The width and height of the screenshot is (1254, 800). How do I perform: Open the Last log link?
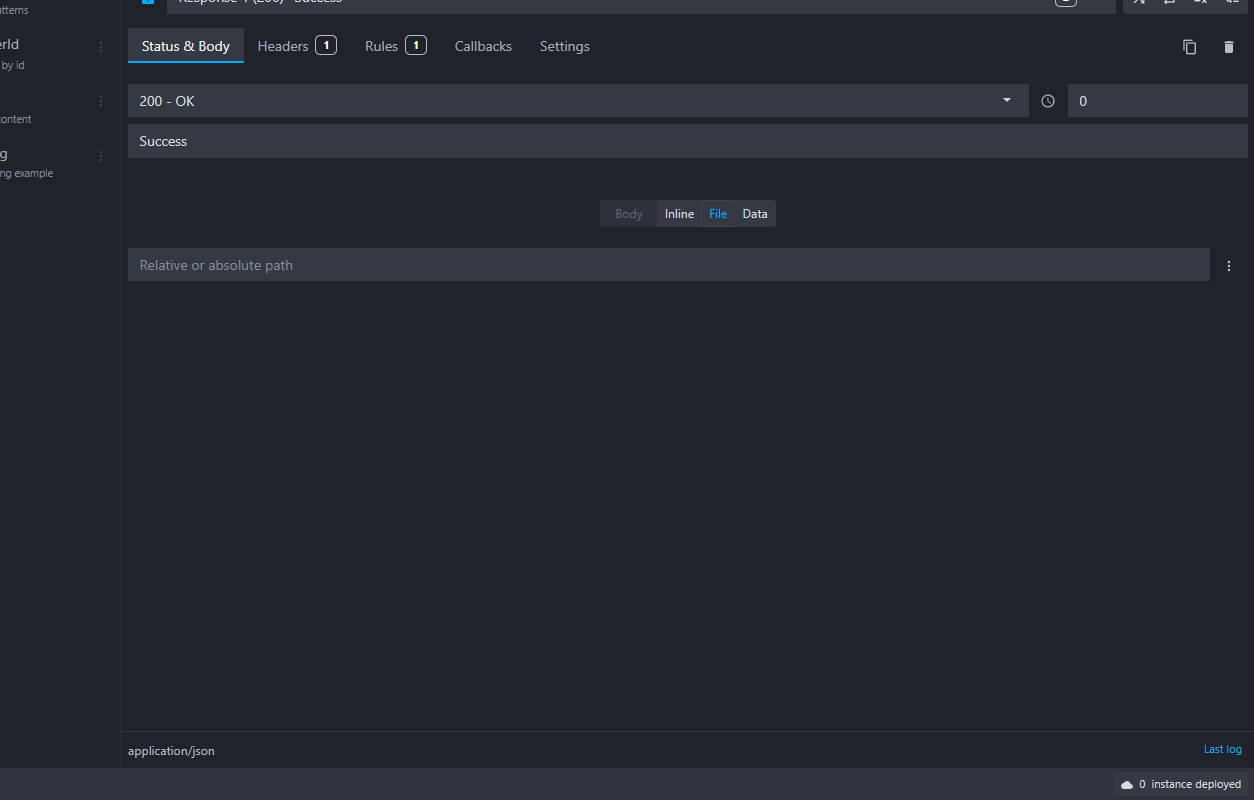(x=1222, y=749)
